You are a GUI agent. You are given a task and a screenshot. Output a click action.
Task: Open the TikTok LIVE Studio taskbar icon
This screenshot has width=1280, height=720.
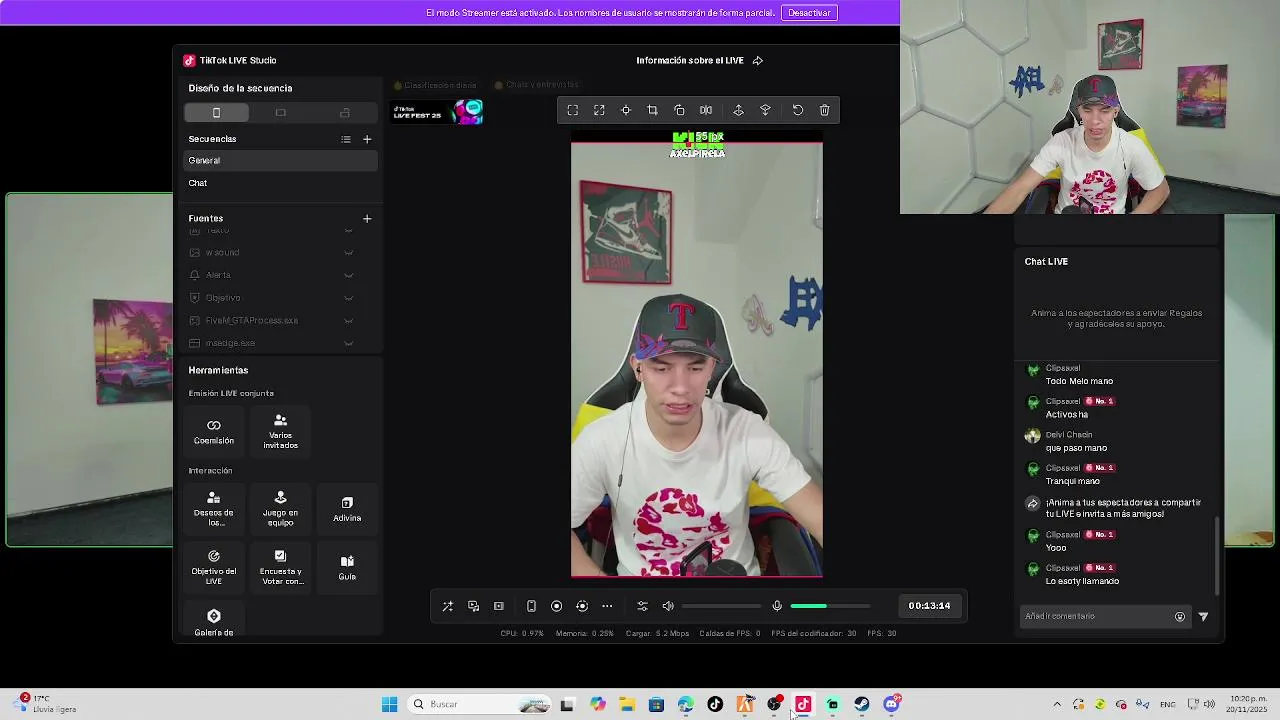pos(803,704)
